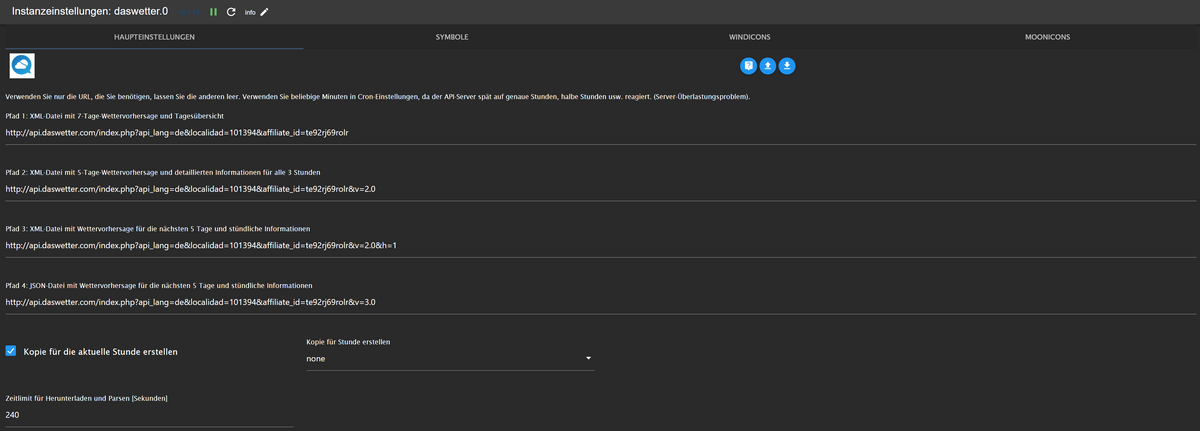The height and width of the screenshot is (431, 1200).
Task: Click the upload configuration round button
Action: coord(767,66)
